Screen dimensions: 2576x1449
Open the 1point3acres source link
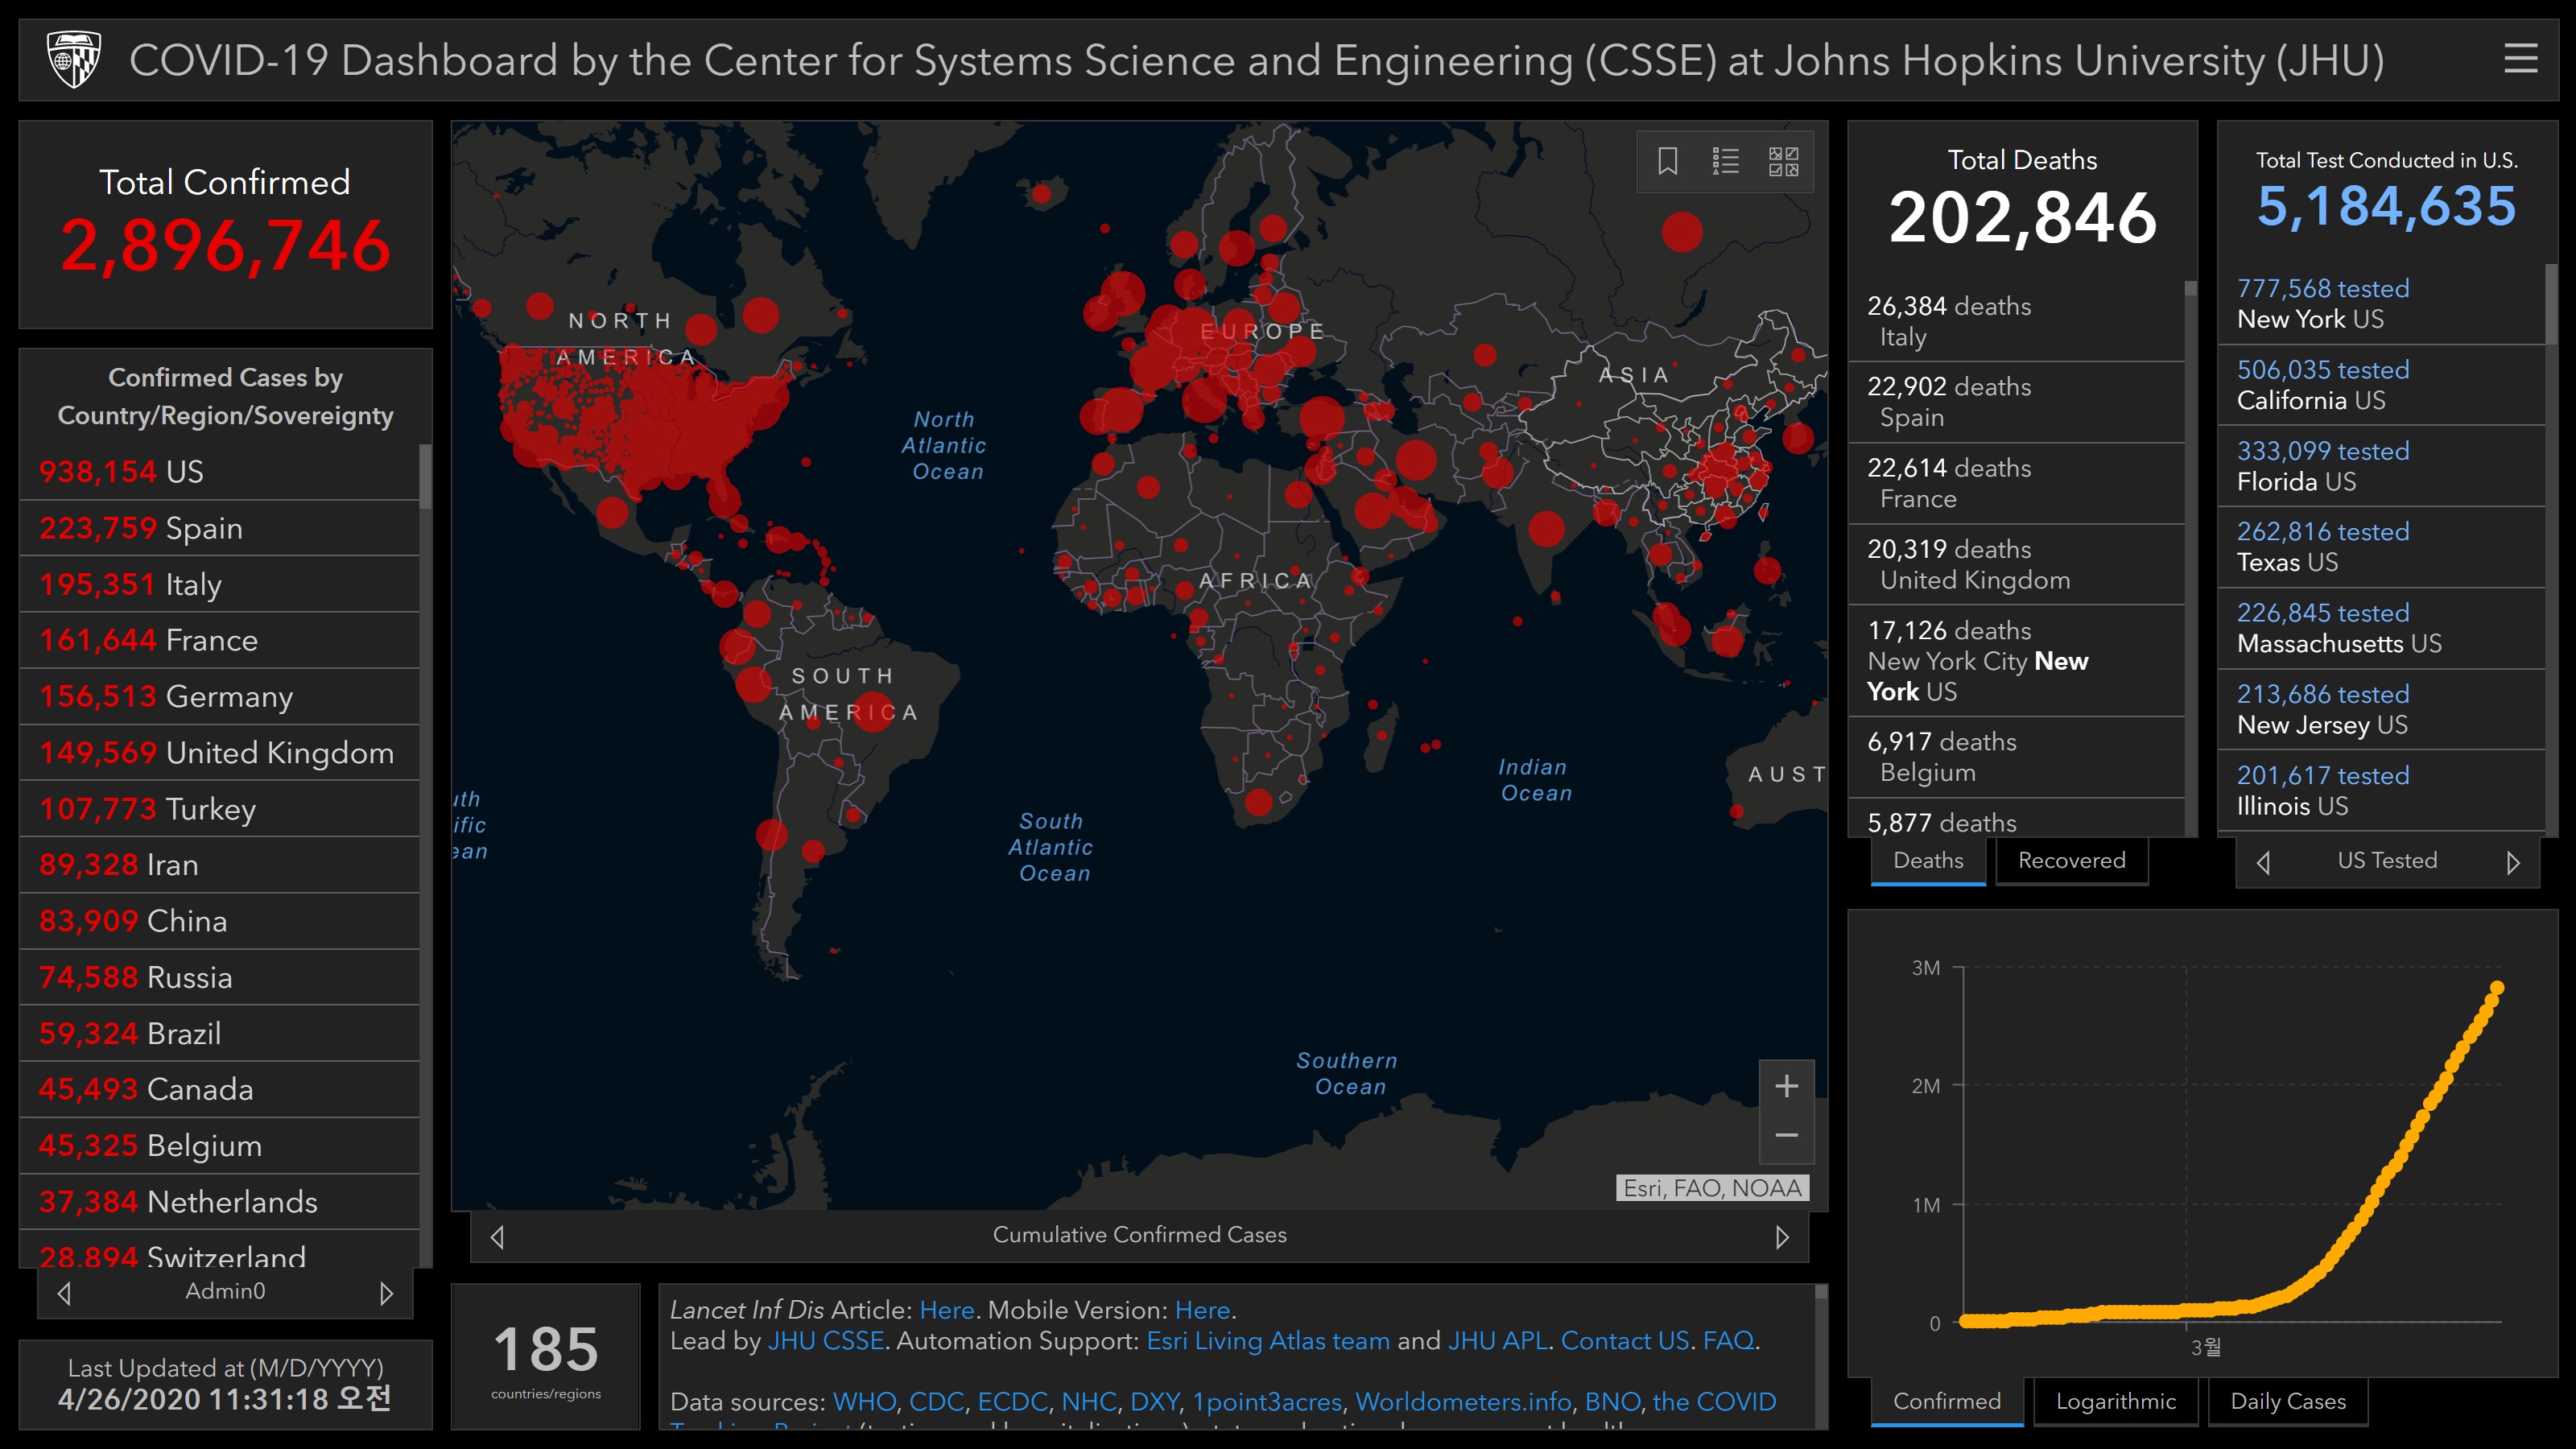[x=1267, y=1402]
